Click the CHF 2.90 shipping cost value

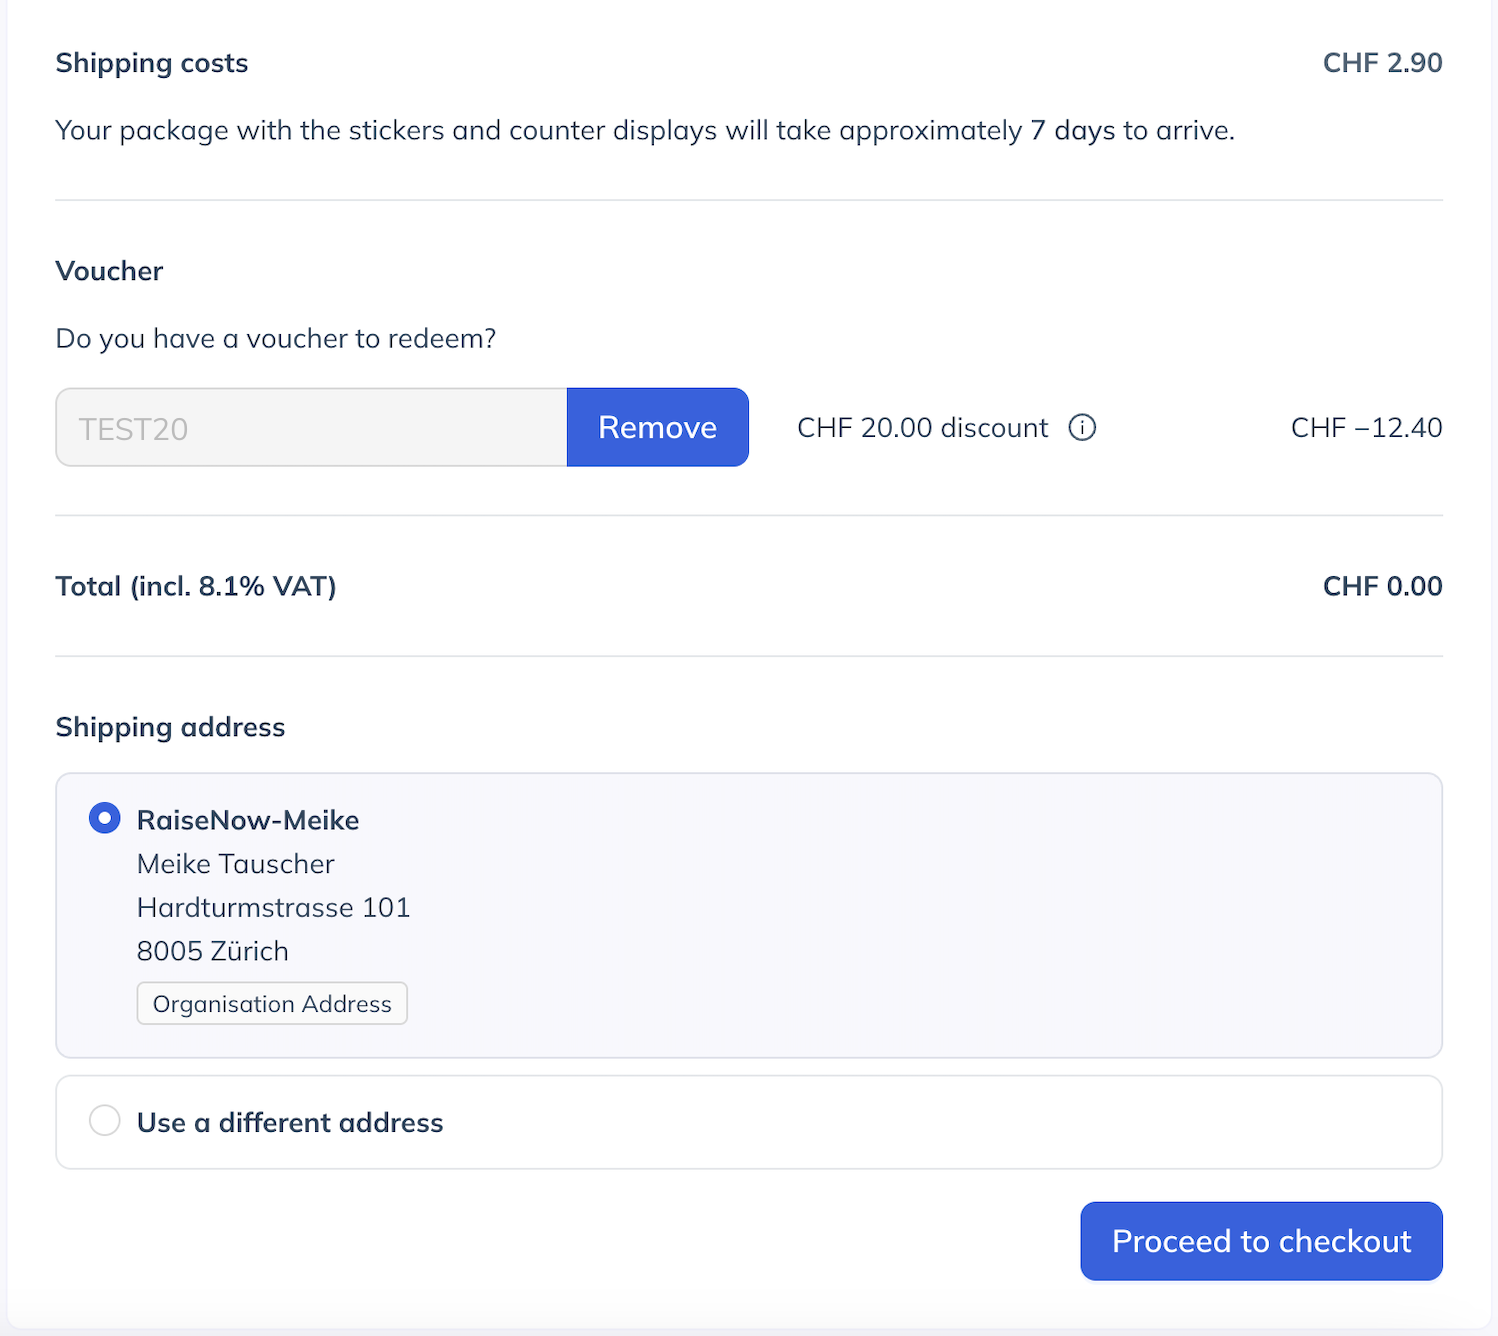1382,63
